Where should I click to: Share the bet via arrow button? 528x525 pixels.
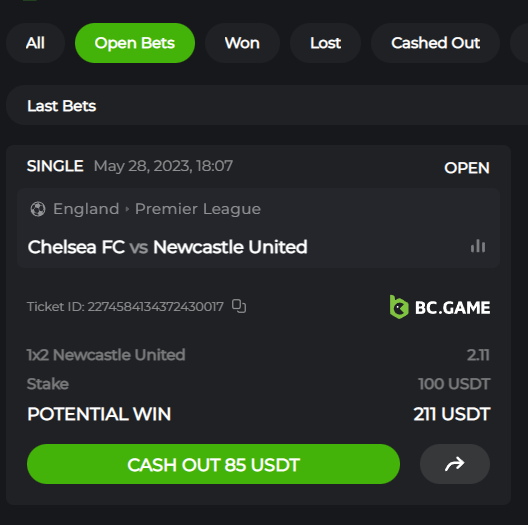455,464
